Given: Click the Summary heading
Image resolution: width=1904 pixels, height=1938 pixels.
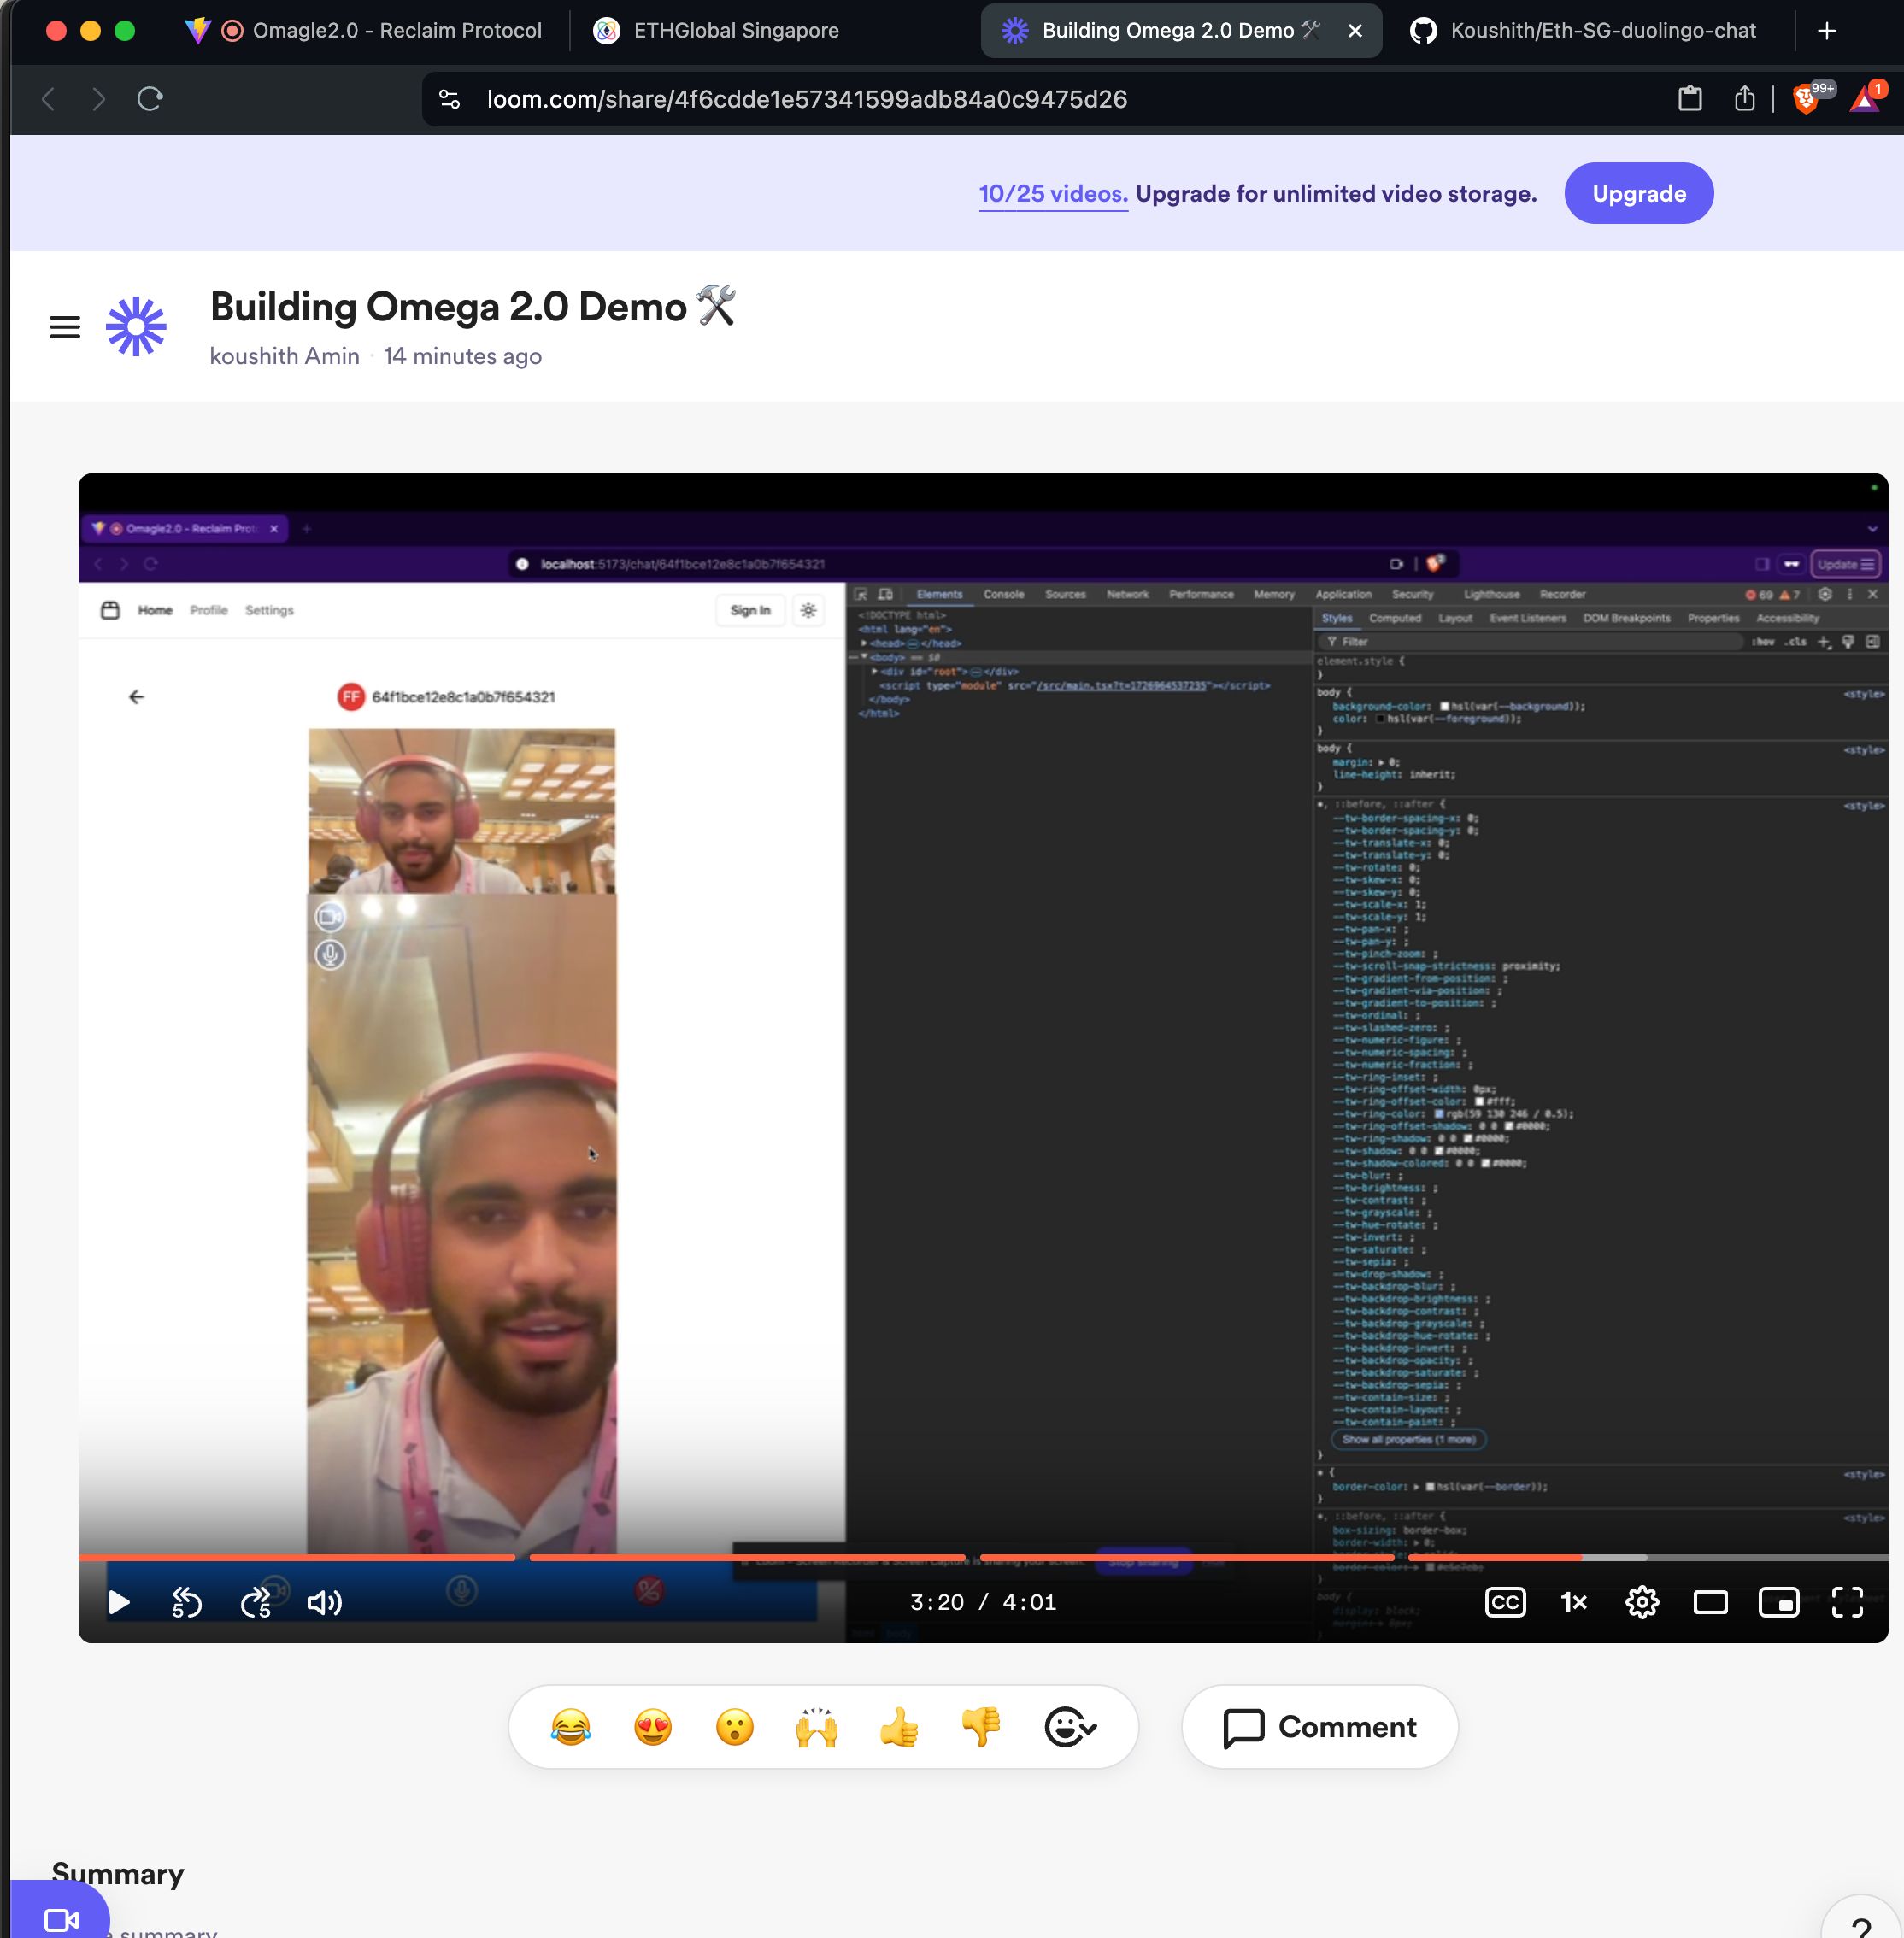Looking at the screenshot, I should tap(118, 1873).
